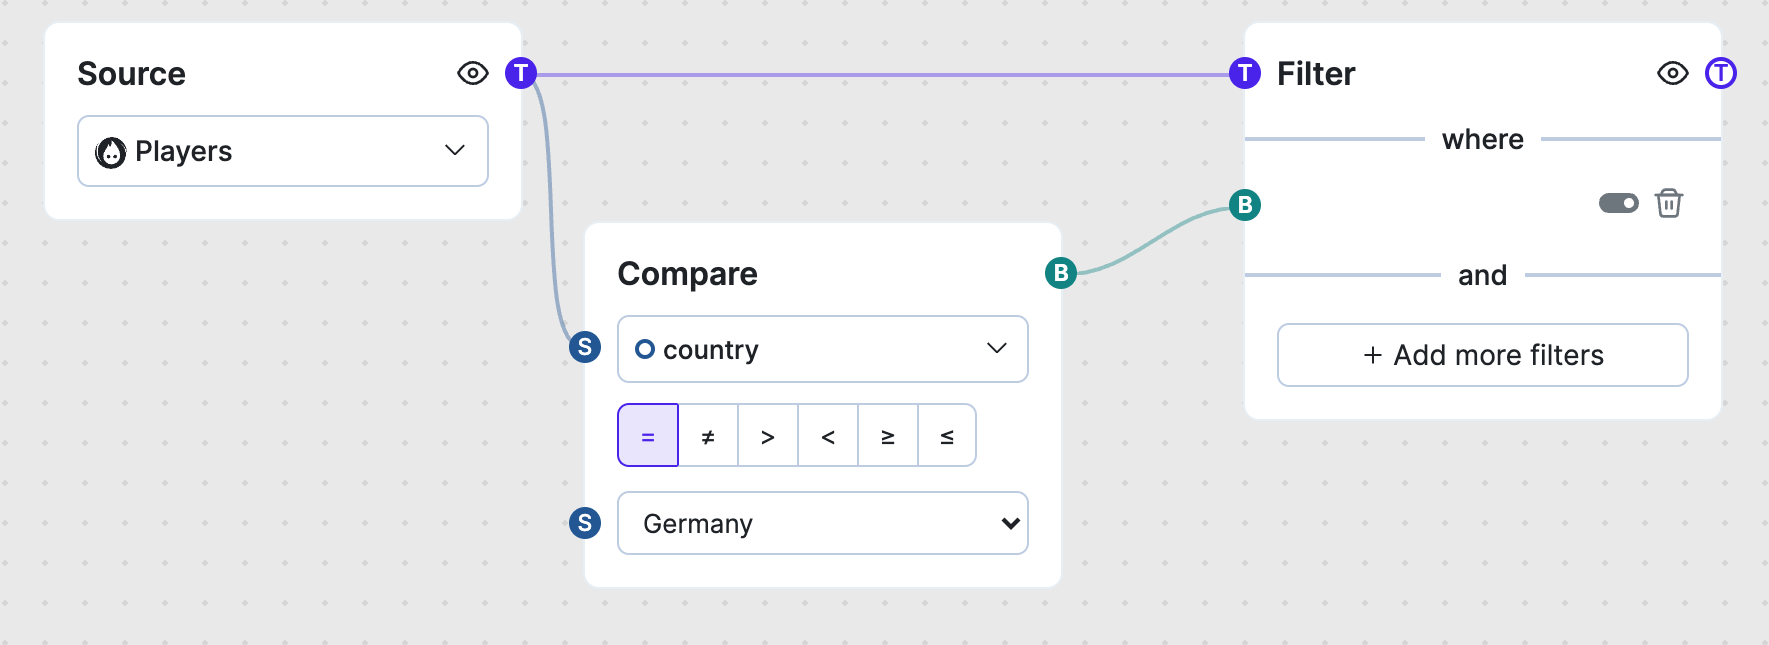Click the Add more filters button

point(1482,355)
